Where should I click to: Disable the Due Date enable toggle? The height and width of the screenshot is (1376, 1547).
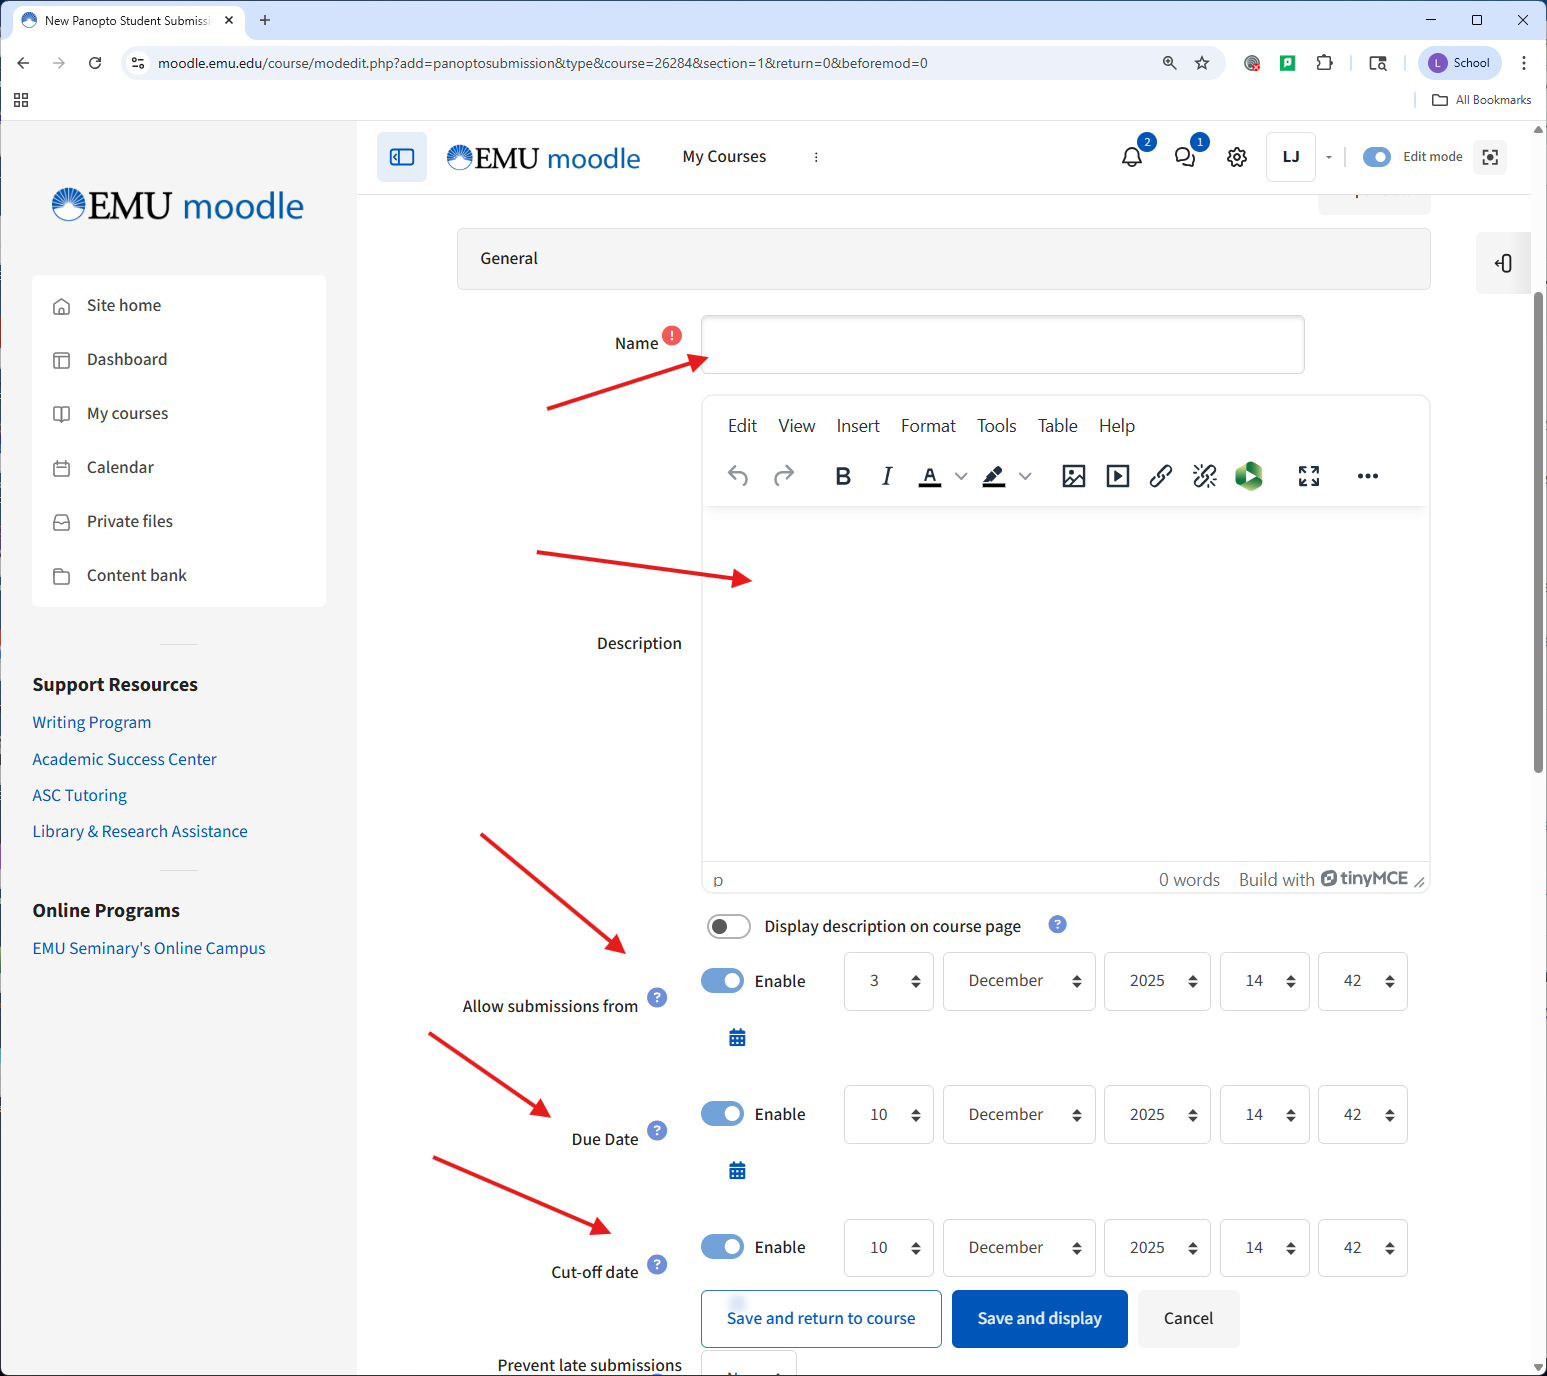coord(722,1114)
